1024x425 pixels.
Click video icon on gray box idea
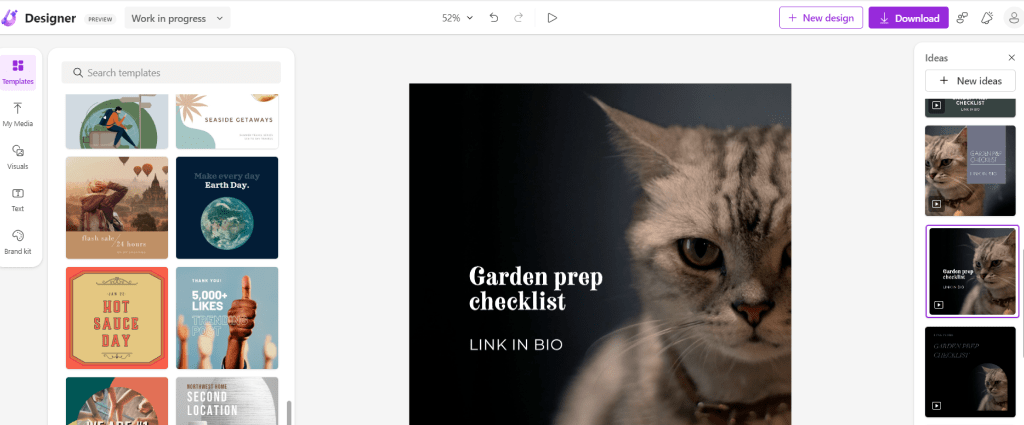tap(936, 204)
